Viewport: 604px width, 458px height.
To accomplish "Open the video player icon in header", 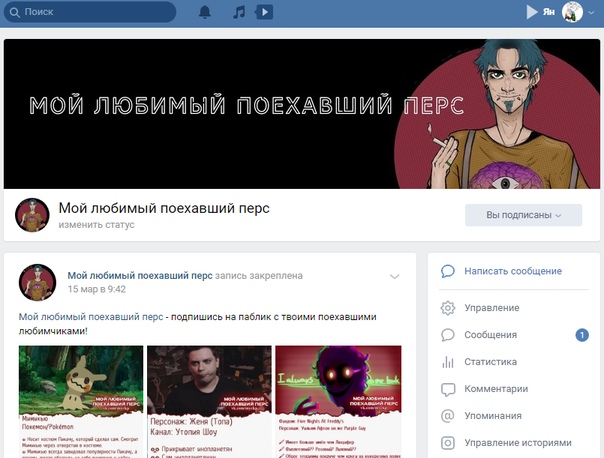I will click(264, 12).
